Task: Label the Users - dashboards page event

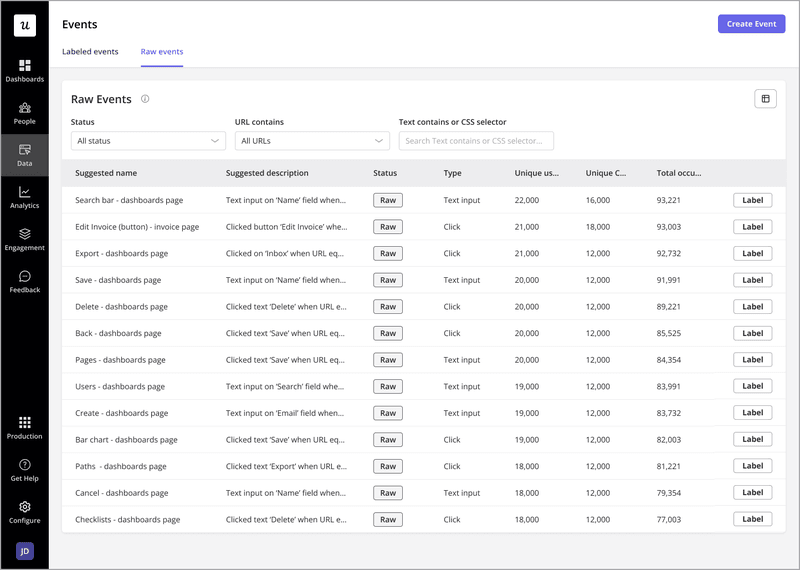Action: [x=753, y=386]
